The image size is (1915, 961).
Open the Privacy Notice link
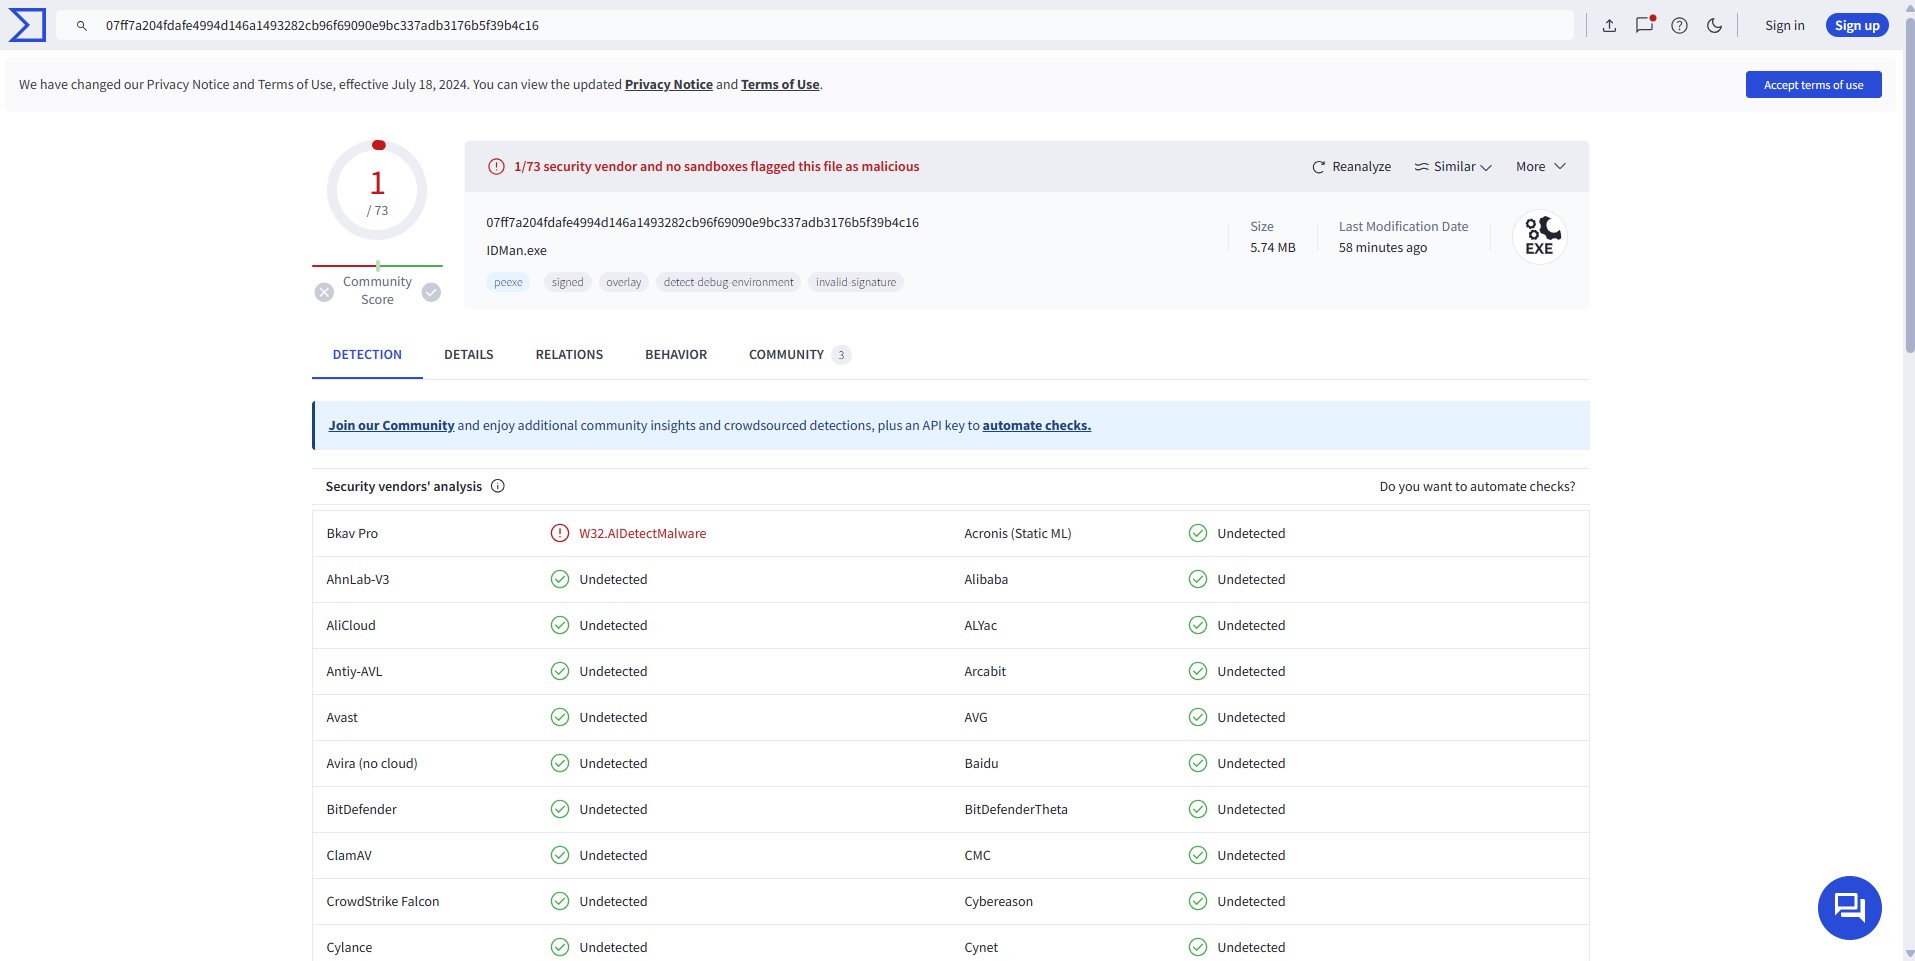tap(669, 85)
